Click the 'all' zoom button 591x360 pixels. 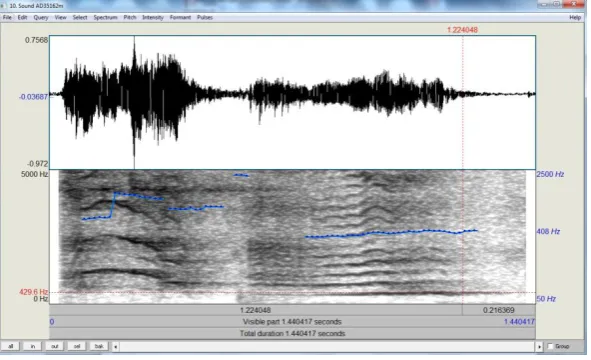(x=11, y=346)
